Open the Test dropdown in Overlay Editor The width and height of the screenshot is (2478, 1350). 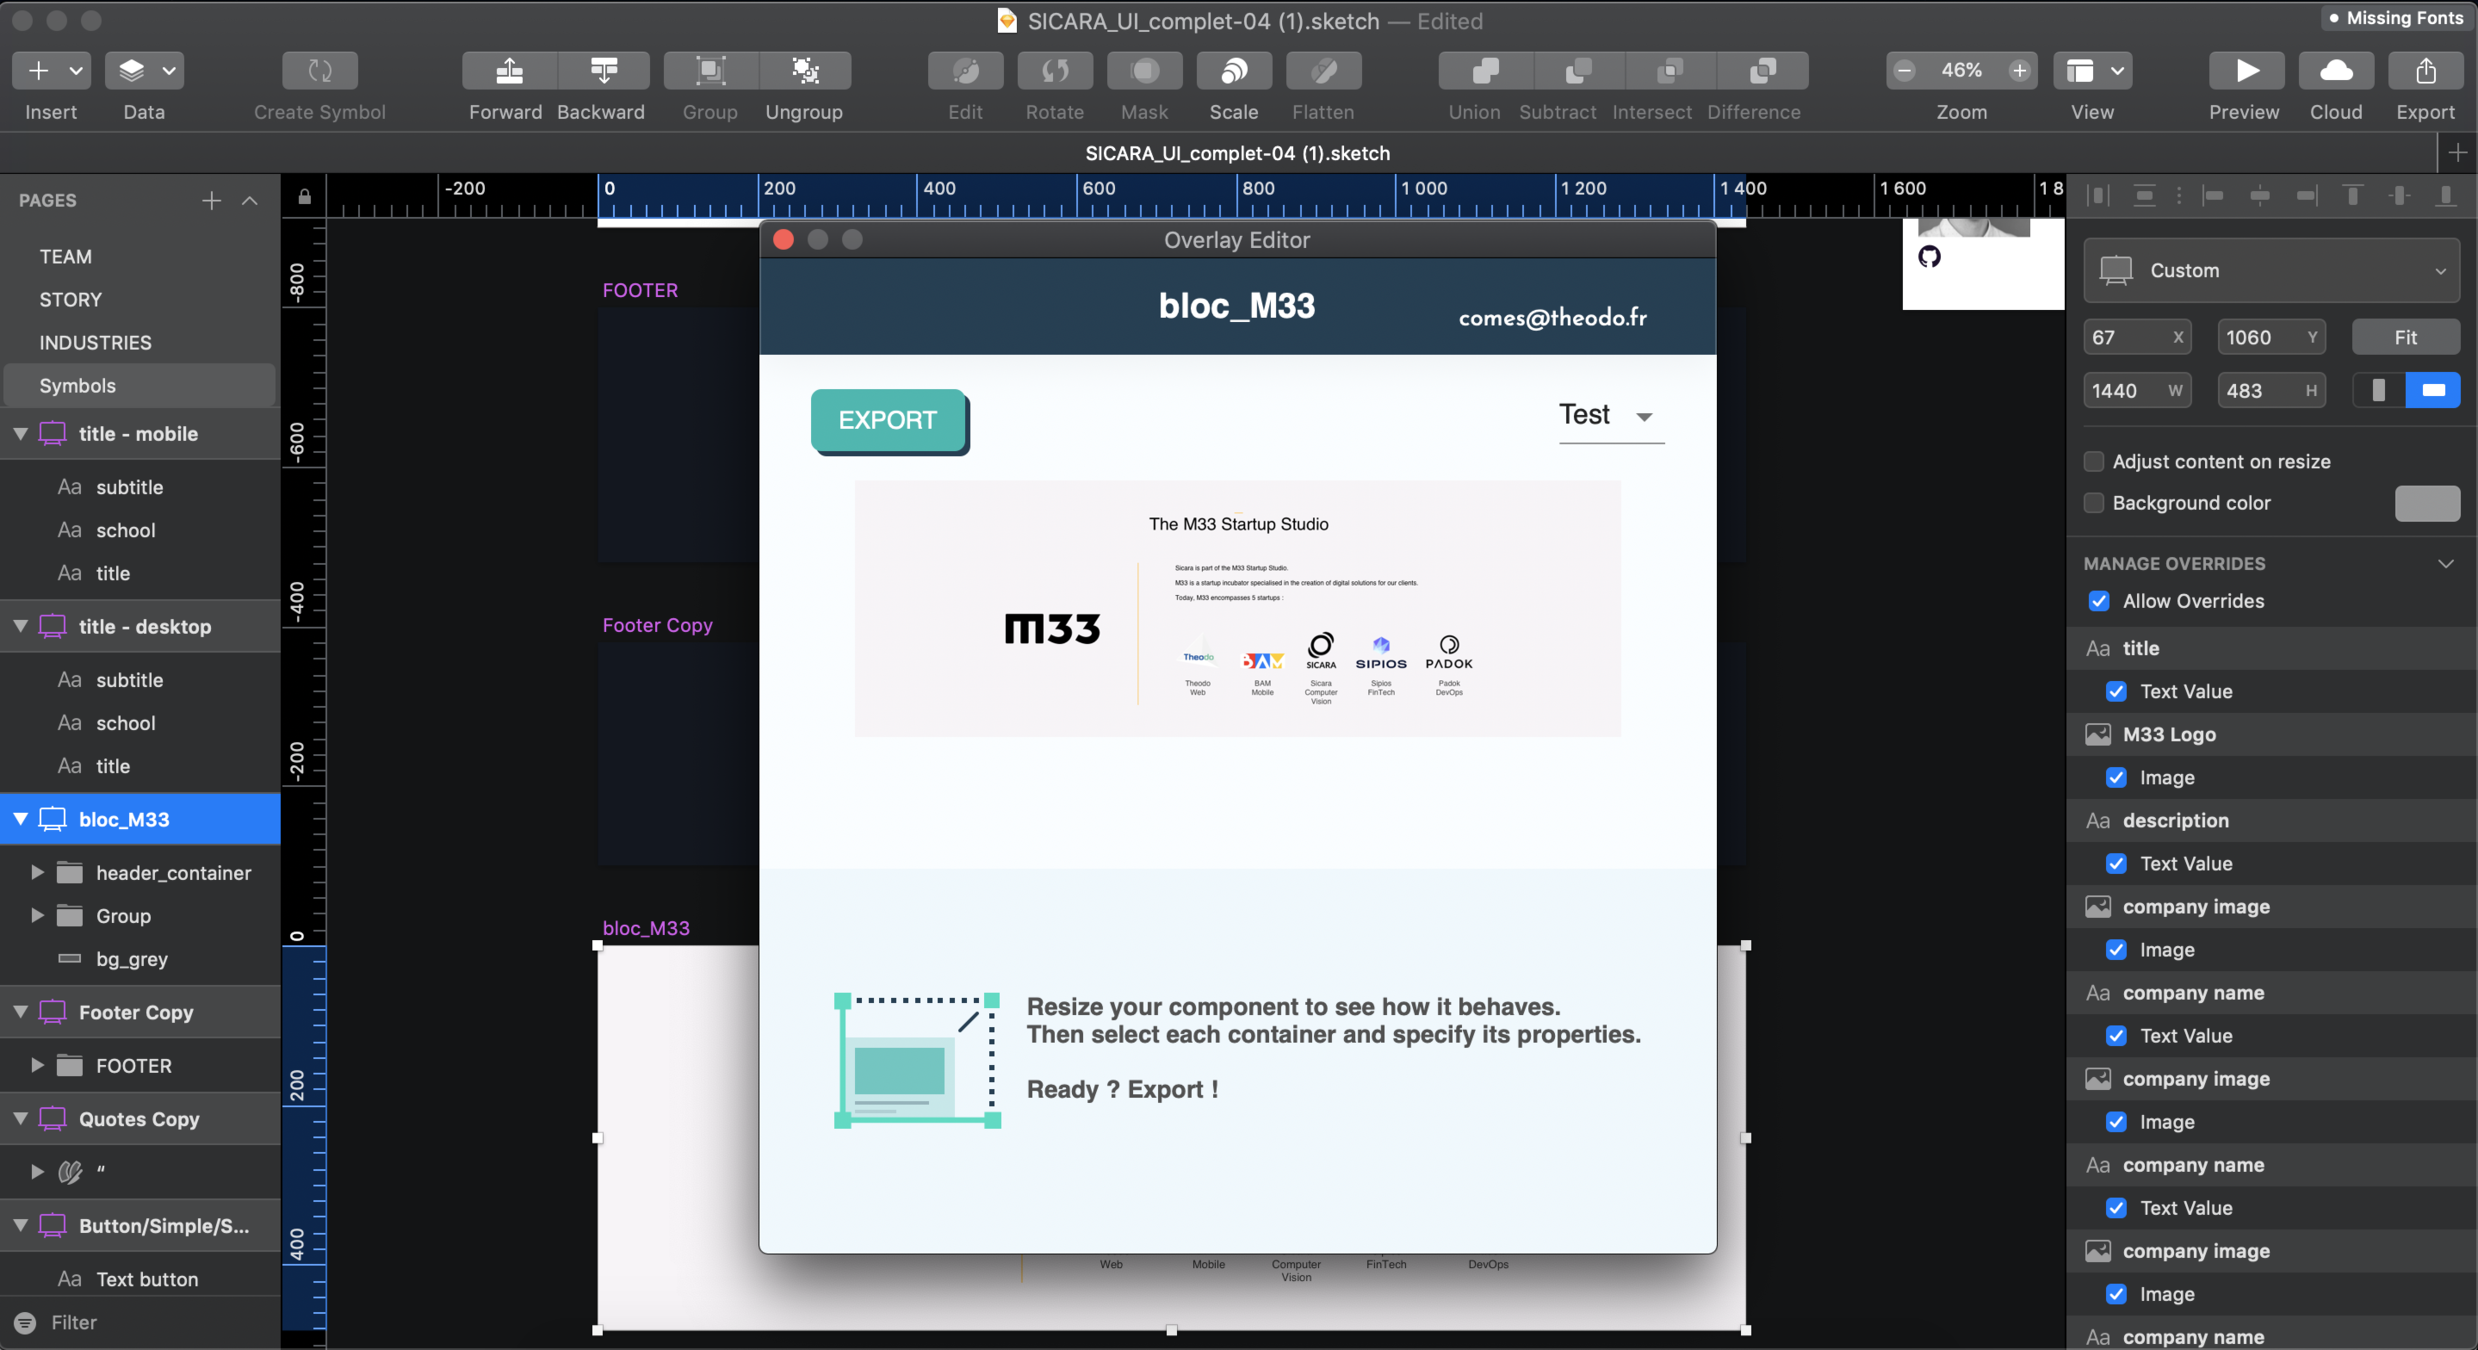coord(1610,416)
